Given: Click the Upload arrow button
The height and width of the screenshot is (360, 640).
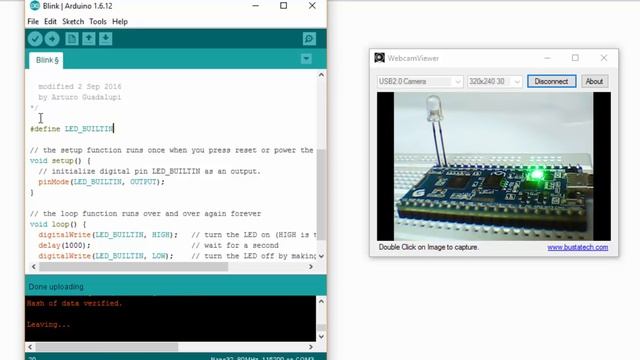Looking at the screenshot, I should coord(52,39).
